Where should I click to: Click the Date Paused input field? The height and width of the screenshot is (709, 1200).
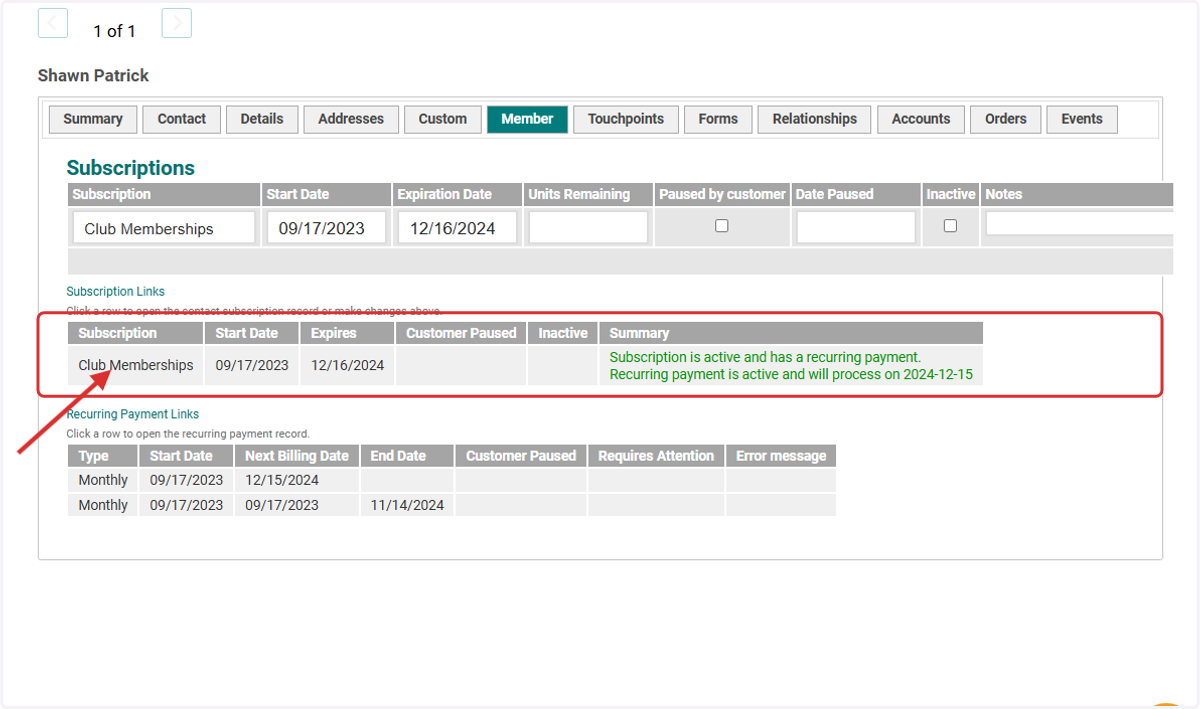[856, 228]
